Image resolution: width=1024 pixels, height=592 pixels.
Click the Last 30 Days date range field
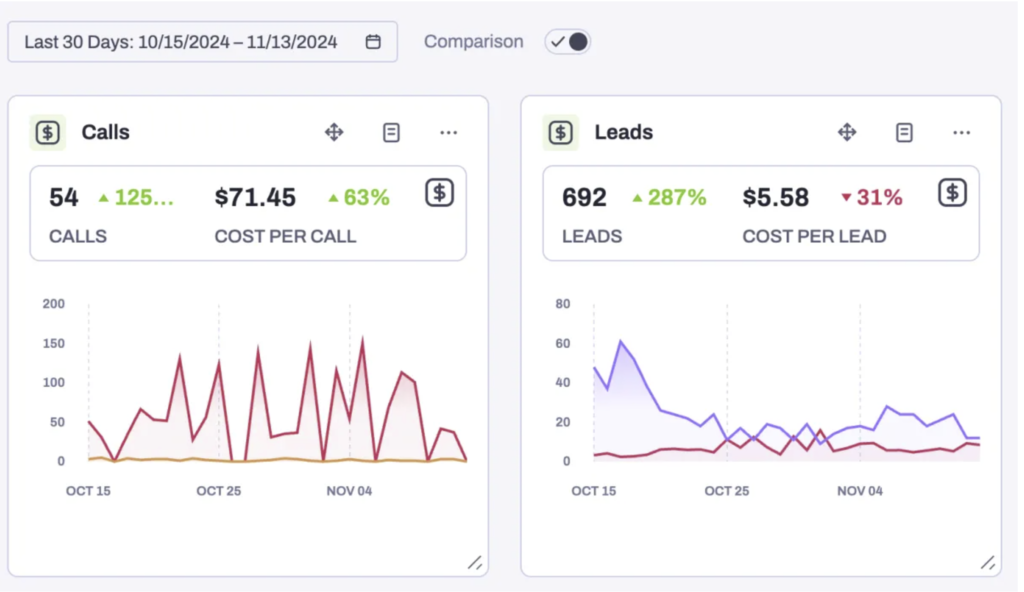coord(202,42)
